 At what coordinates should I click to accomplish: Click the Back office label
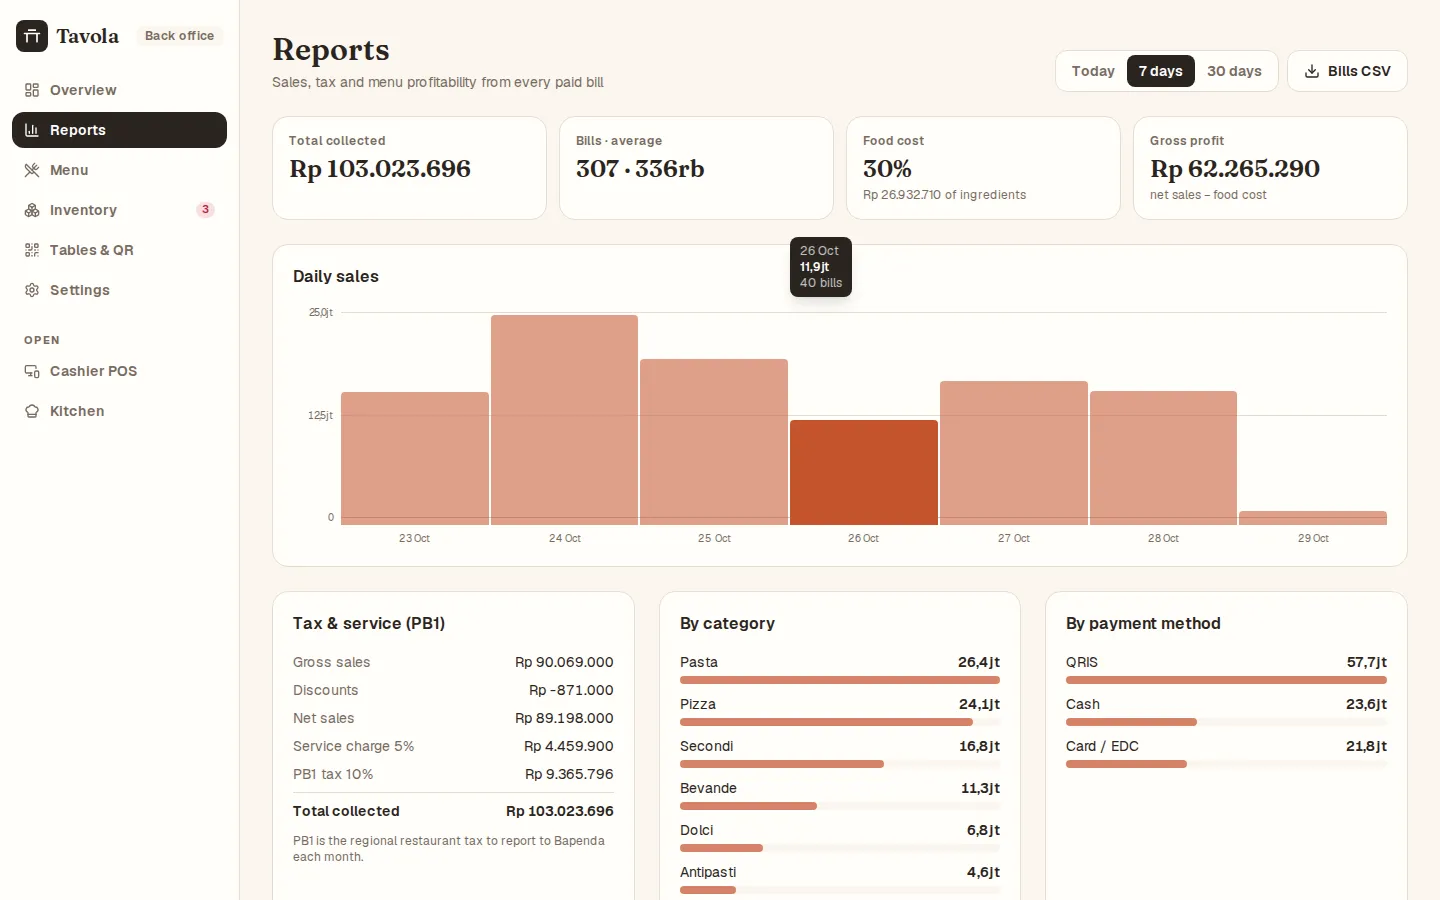(x=179, y=36)
